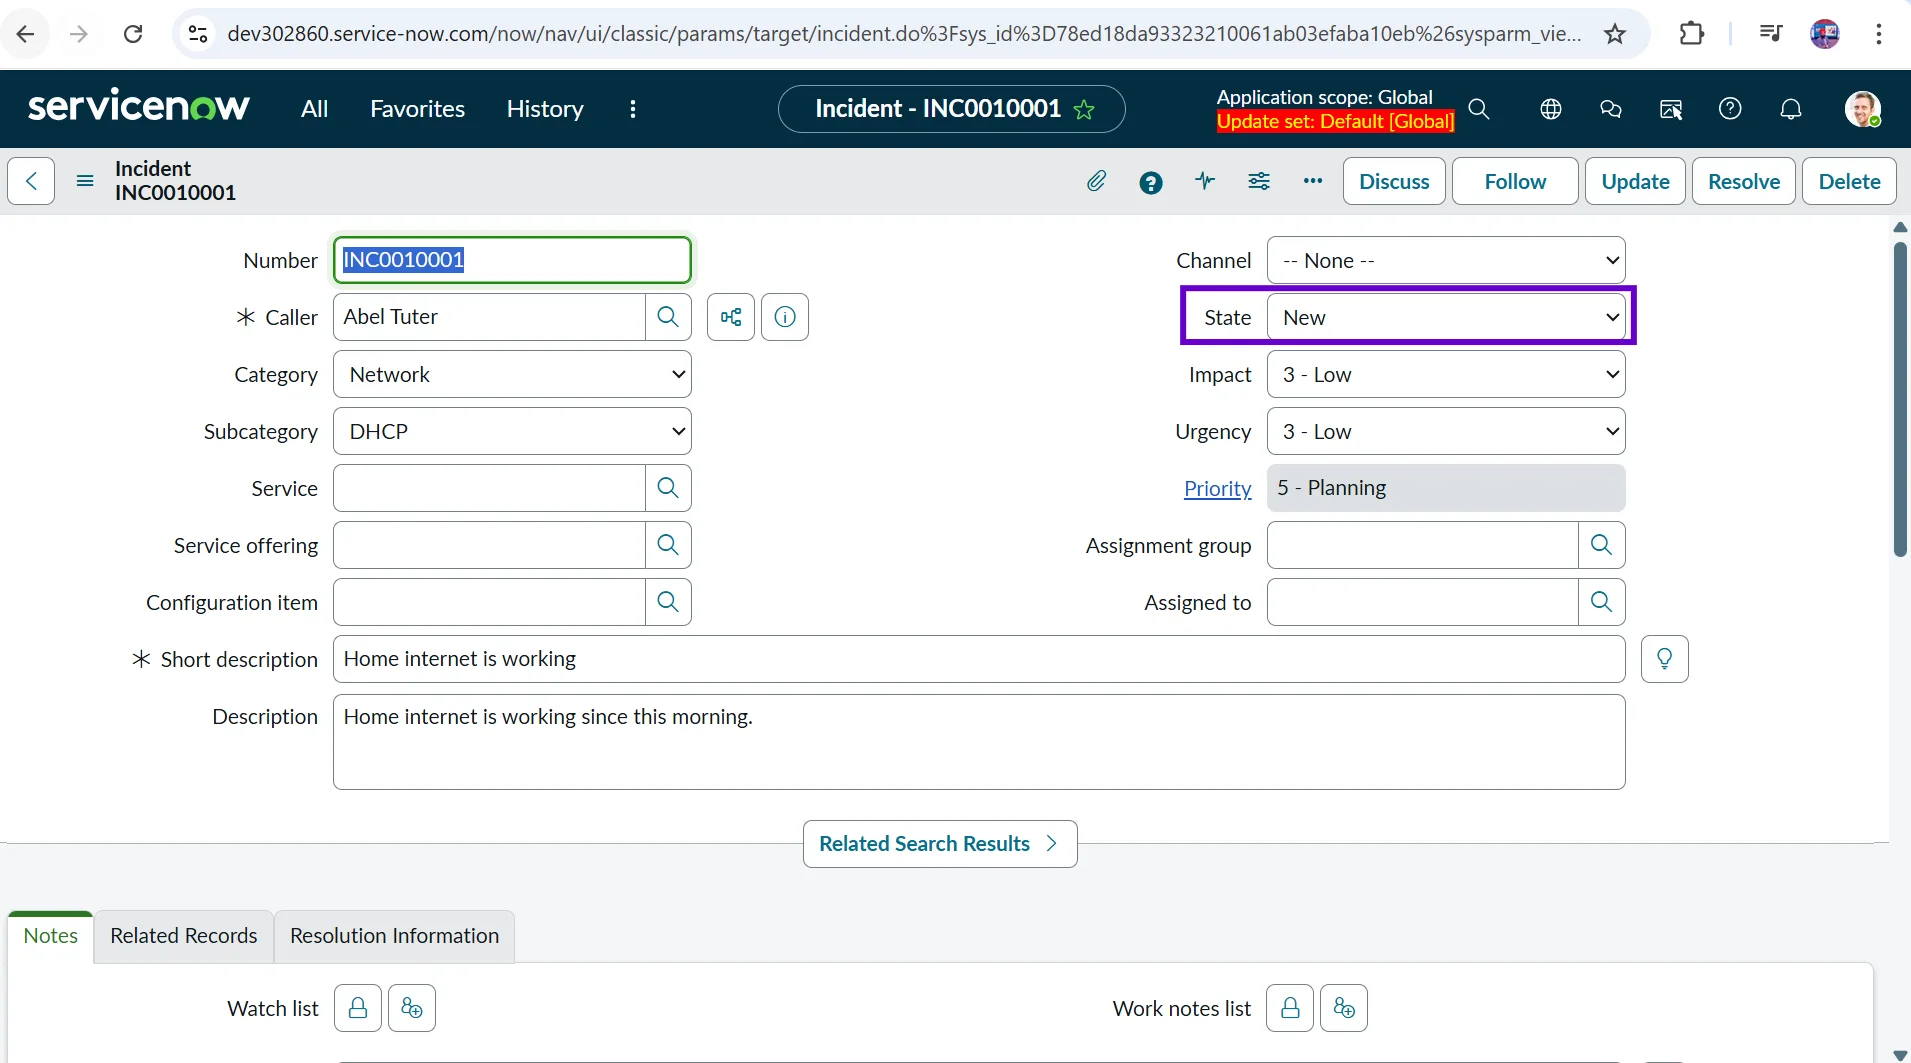Open the notifications bell icon
Screen dimensions: 1911x1063
click(x=1791, y=109)
